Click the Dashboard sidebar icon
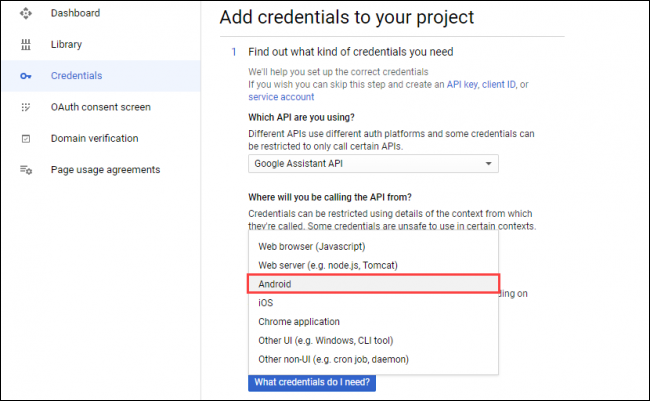 tap(26, 13)
